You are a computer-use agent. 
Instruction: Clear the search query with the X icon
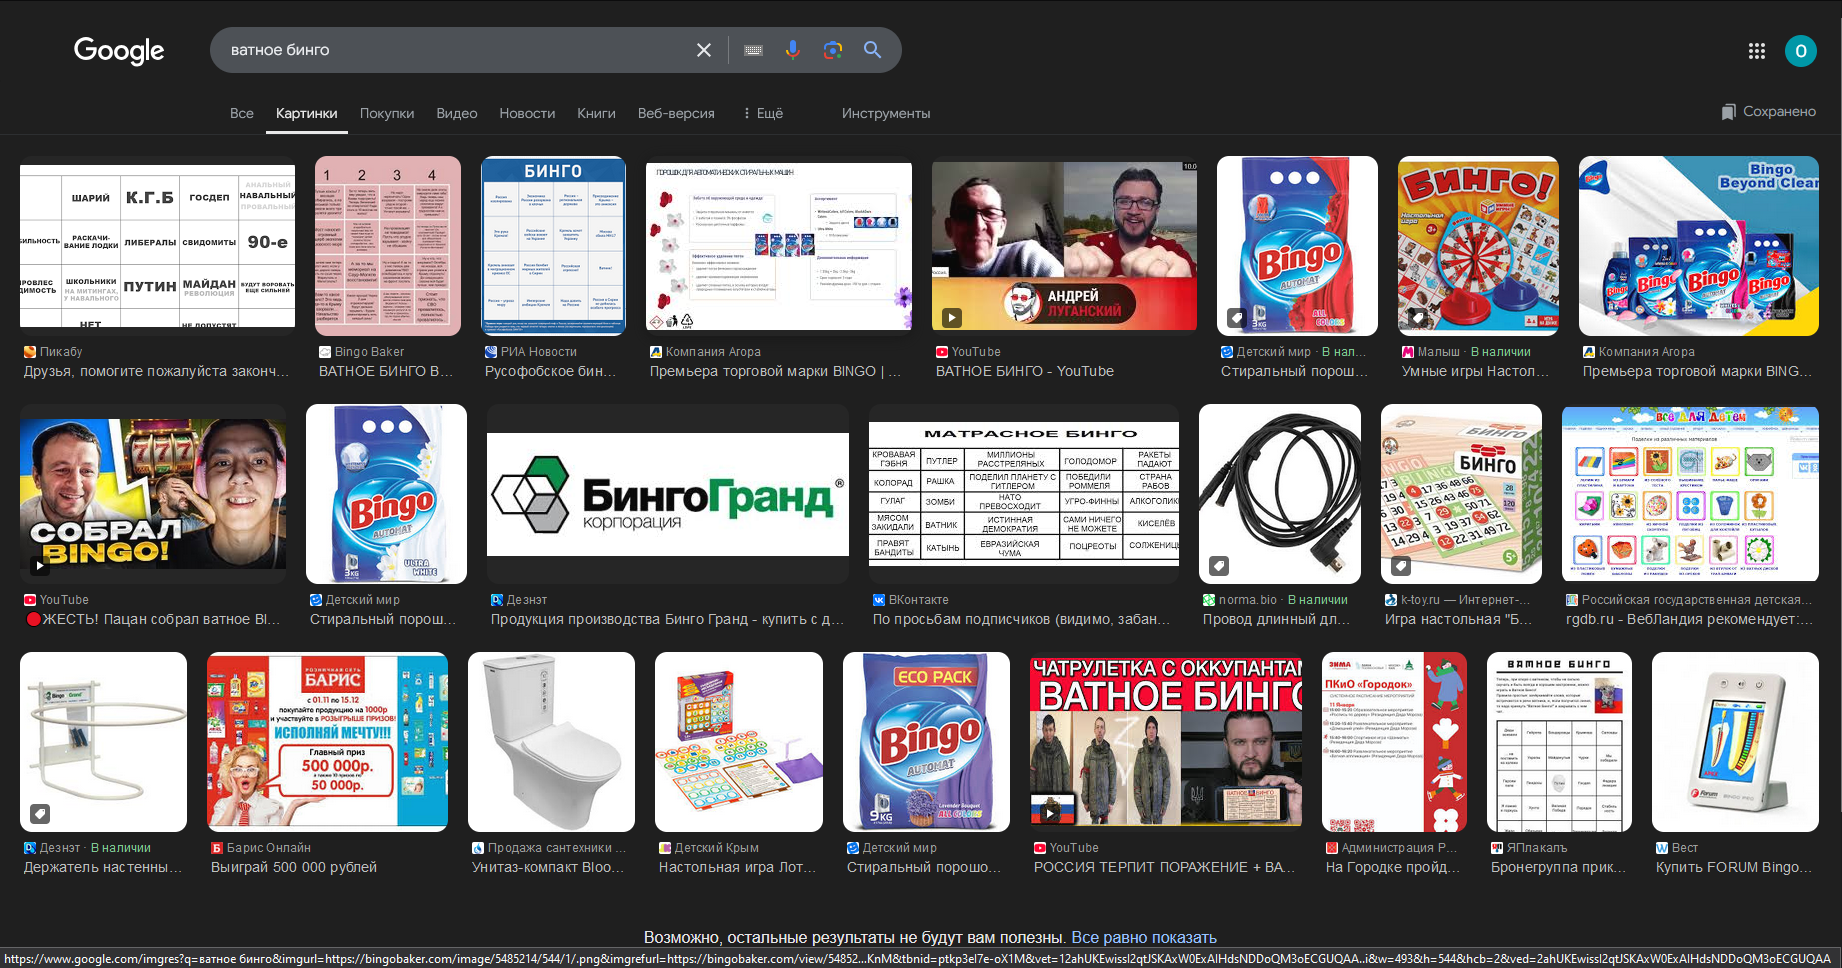704,50
